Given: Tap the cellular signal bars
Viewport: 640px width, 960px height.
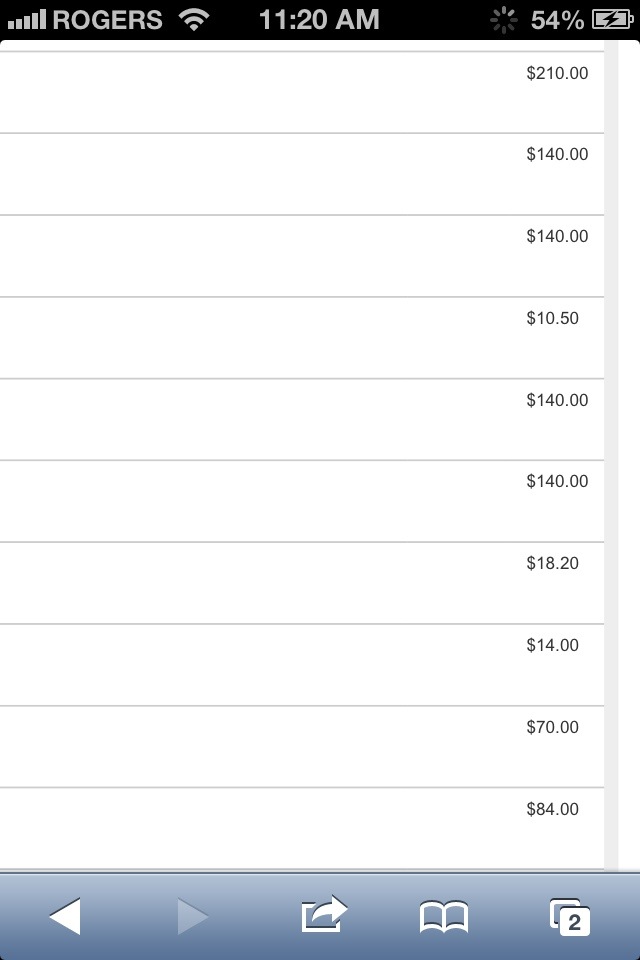Looking at the screenshot, I should click(27, 20).
